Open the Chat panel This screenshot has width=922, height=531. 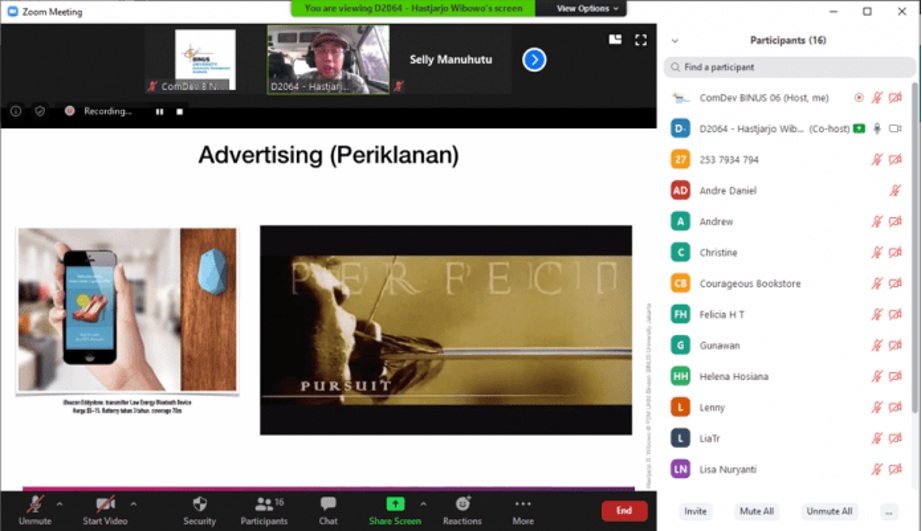pos(328,510)
